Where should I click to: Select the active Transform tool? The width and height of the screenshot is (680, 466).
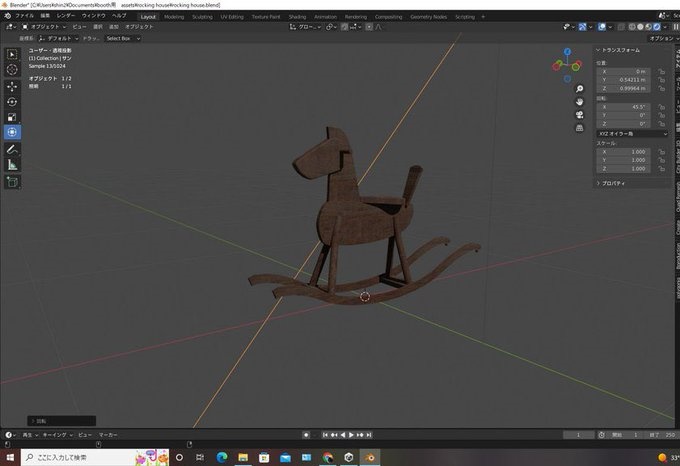[x=12, y=132]
